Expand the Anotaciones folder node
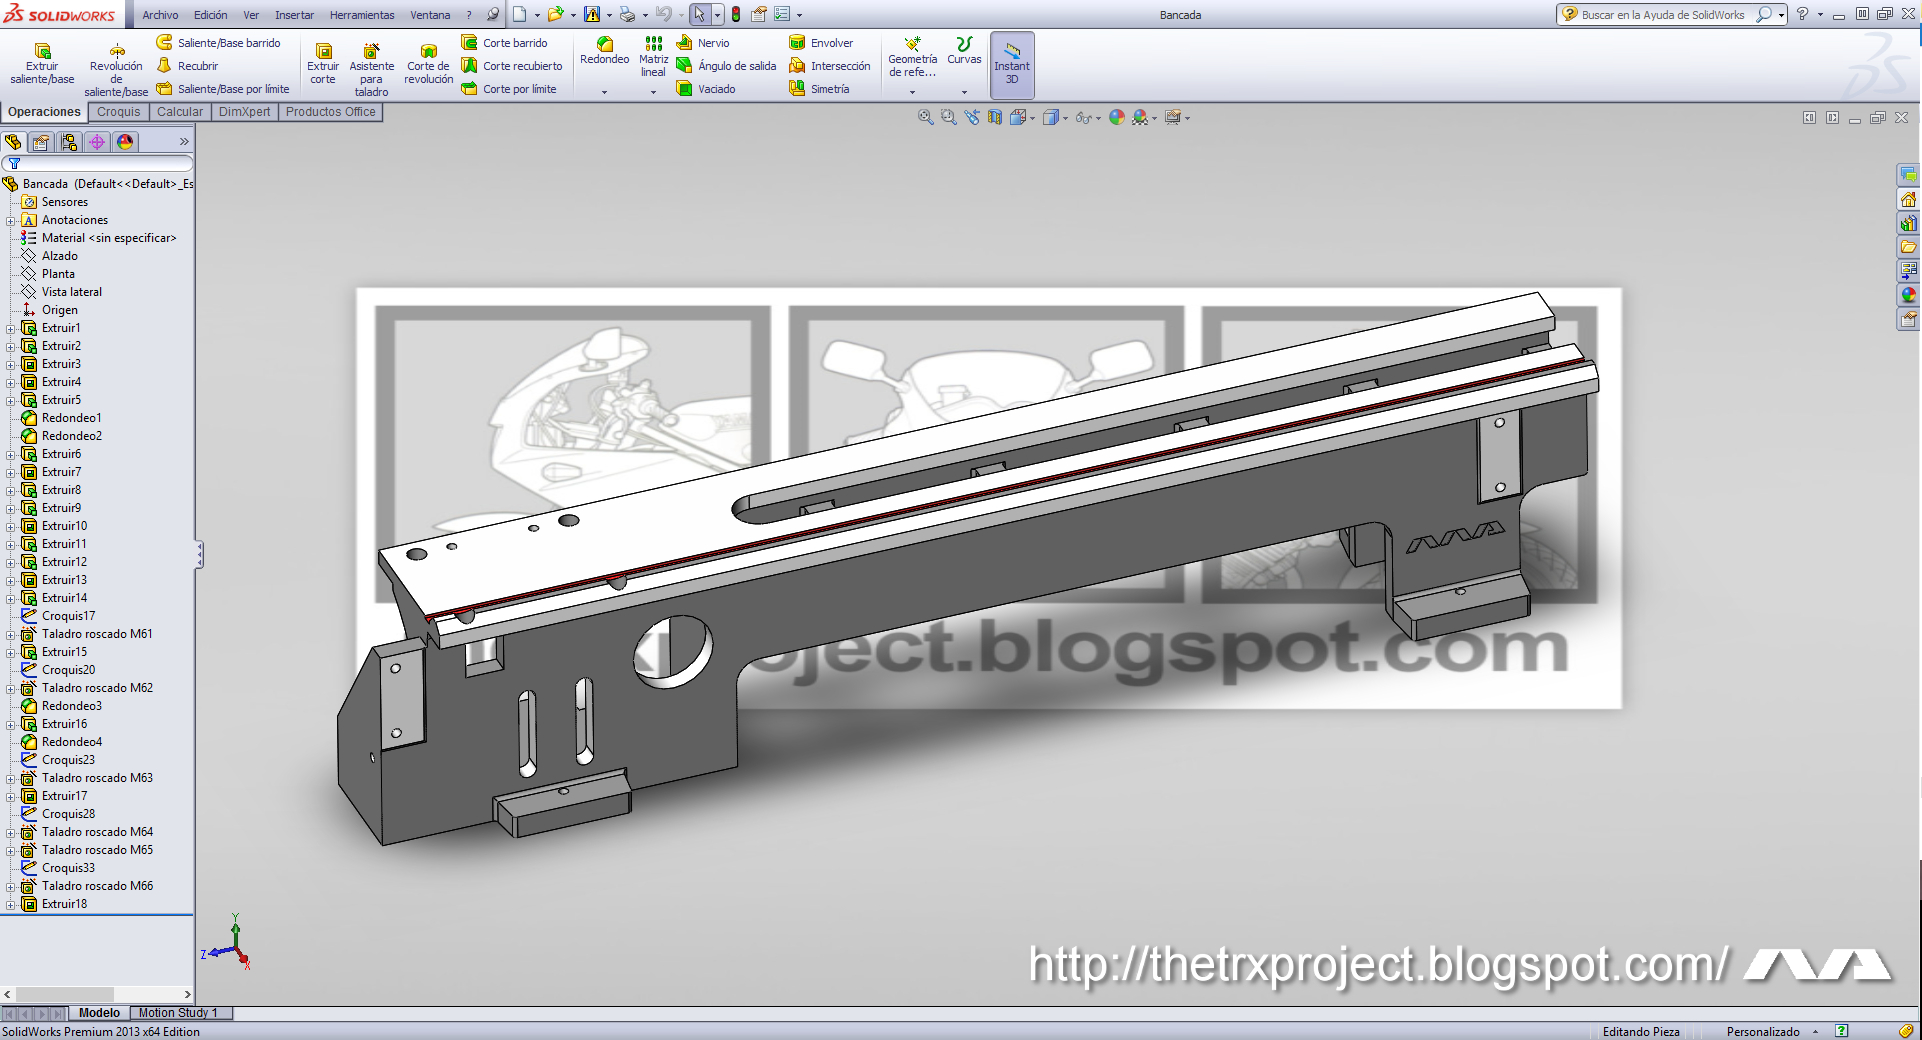 (11, 221)
